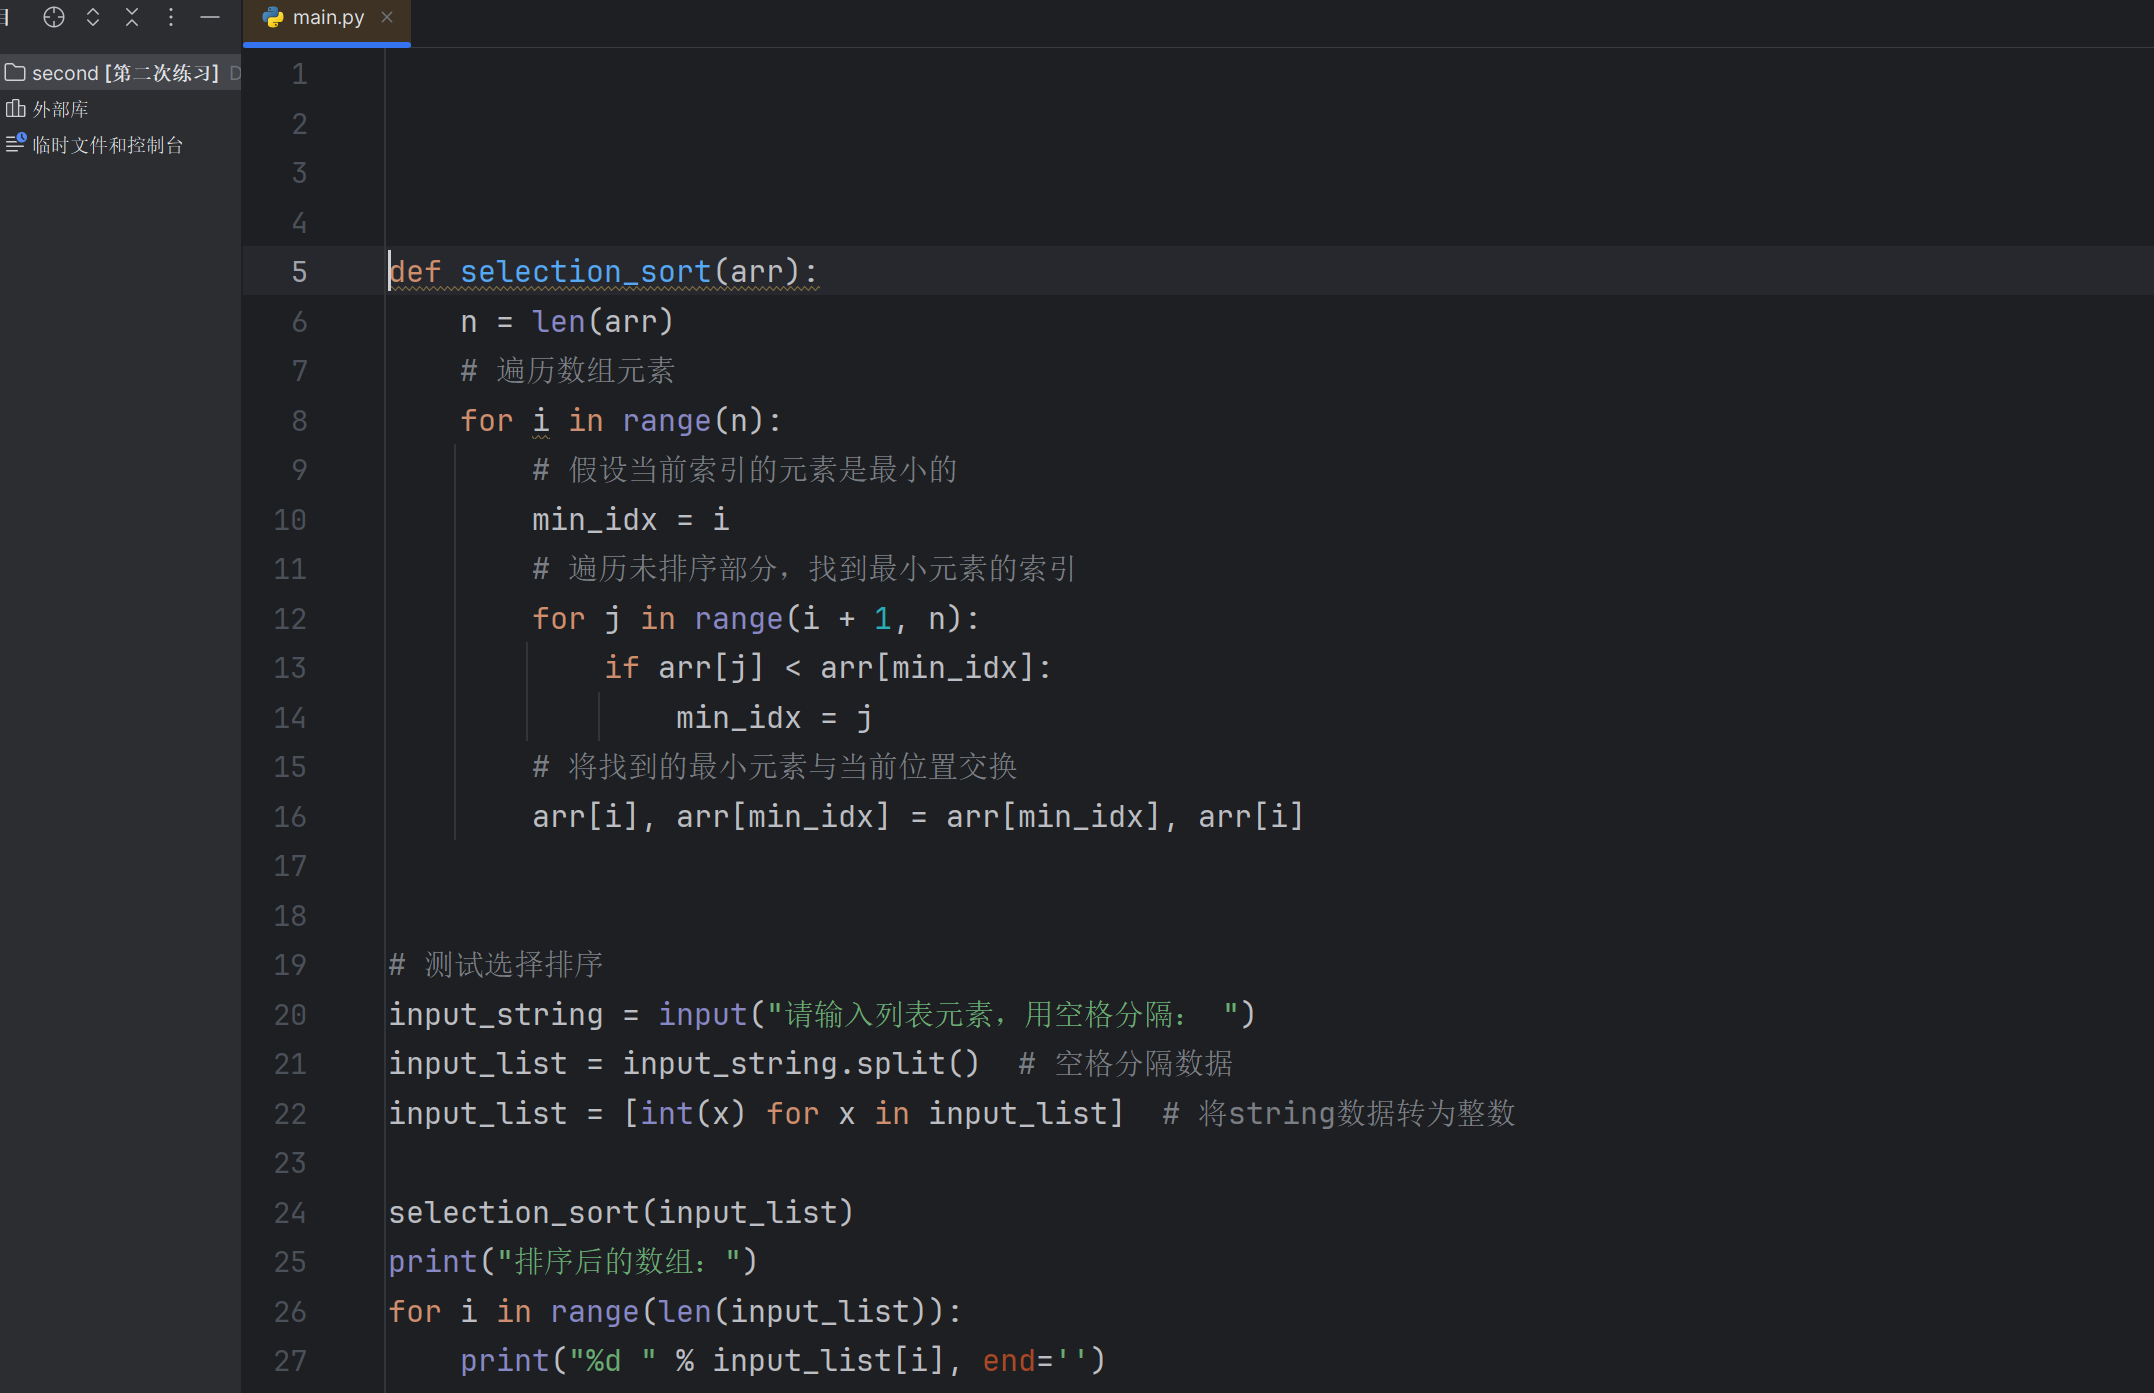Click the selection_sort(input_list) call on line 24
The image size is (2154, 1393).
click(620, 1213)
